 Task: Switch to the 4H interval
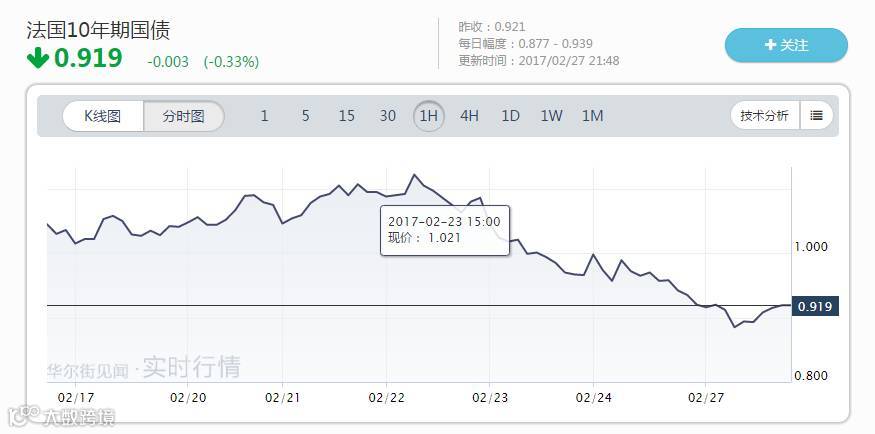[469, 116]
